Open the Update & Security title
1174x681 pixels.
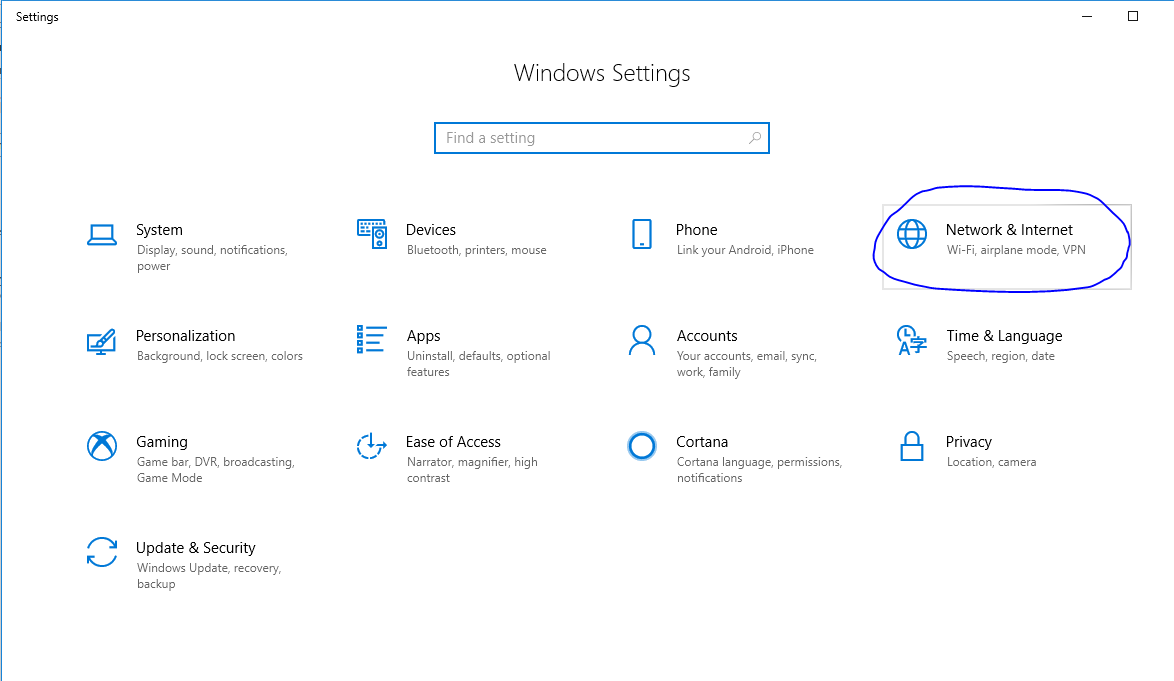click(195, 549)
